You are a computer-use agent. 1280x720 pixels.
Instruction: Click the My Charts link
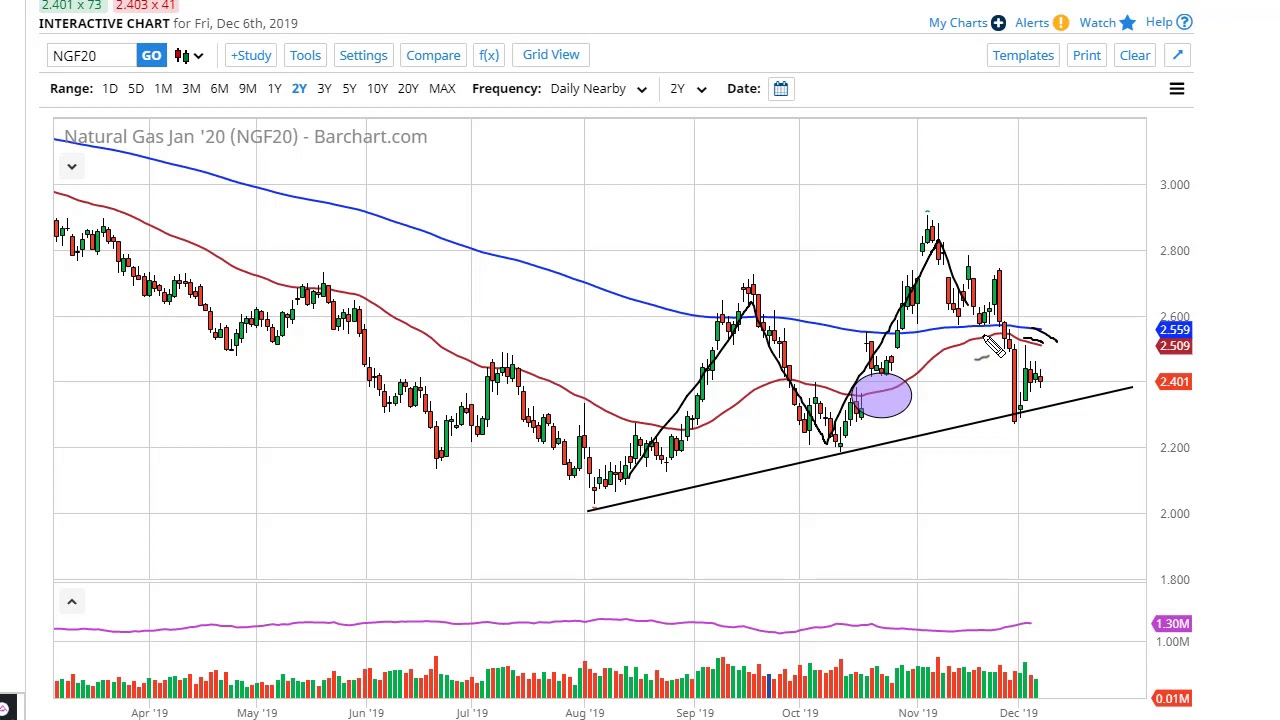click(958, 23)
